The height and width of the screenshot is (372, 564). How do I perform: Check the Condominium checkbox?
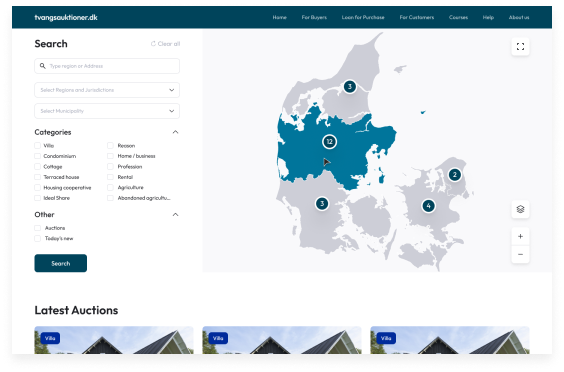coord(37,156)
